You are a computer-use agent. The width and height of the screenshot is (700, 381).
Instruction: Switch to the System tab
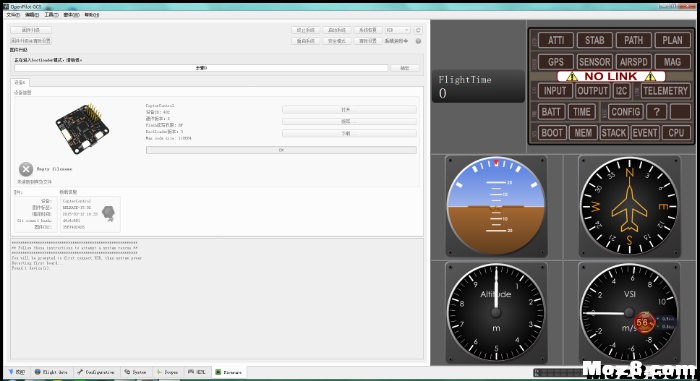click(135, 372)
